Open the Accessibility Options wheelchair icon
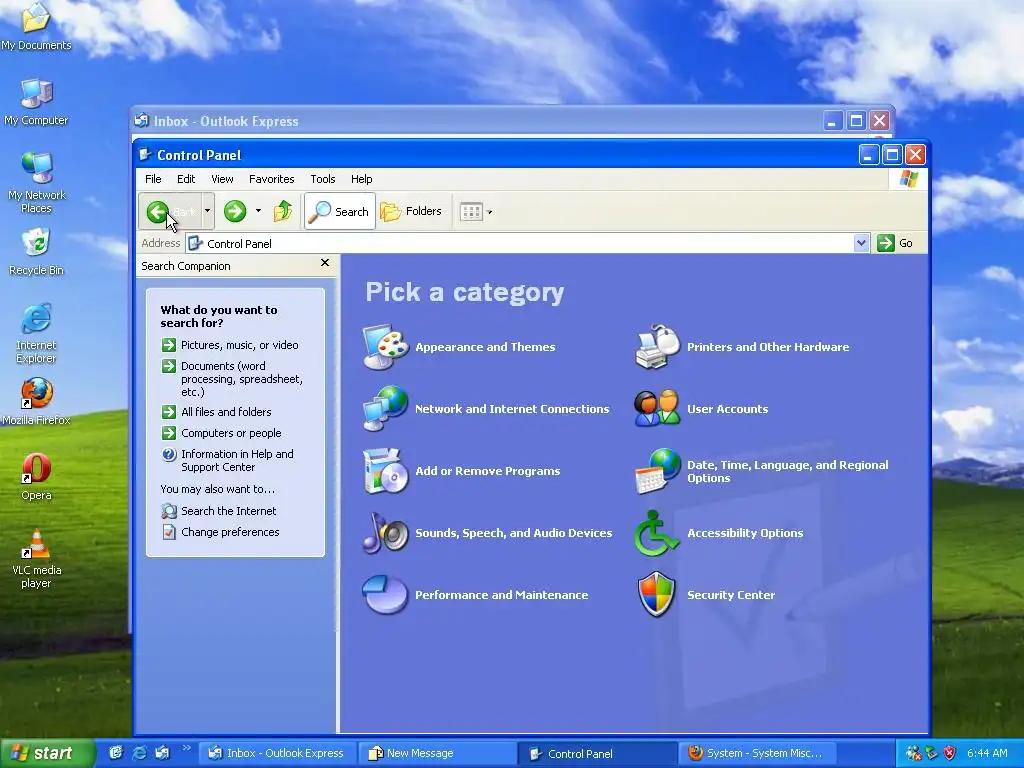The height and width of the screenshot is (768, 1024). click(656, 533)
